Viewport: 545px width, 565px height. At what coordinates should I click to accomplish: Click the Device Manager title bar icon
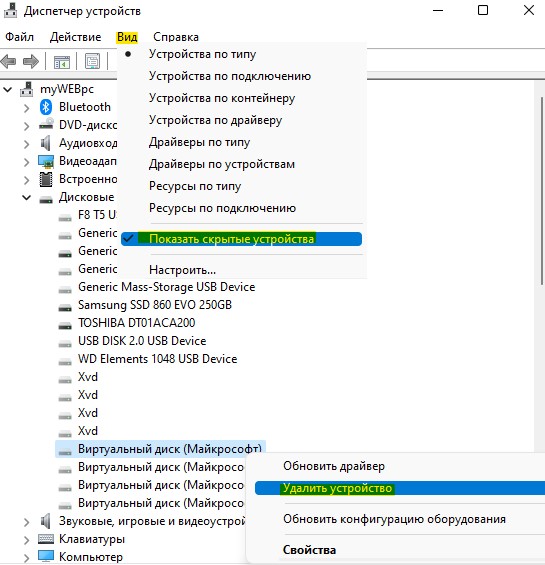pos(10,10)
